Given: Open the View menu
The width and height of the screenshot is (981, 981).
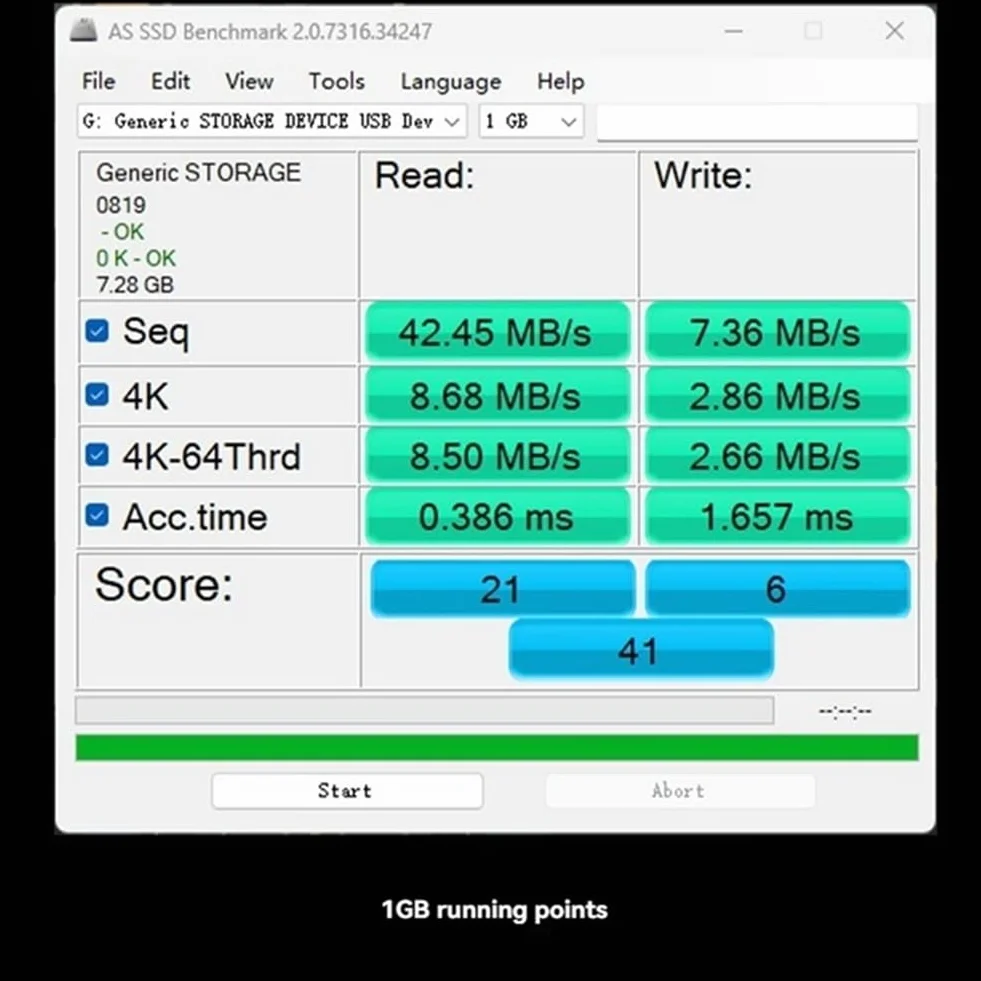Looking at the screenshot, I should [249, 81].
